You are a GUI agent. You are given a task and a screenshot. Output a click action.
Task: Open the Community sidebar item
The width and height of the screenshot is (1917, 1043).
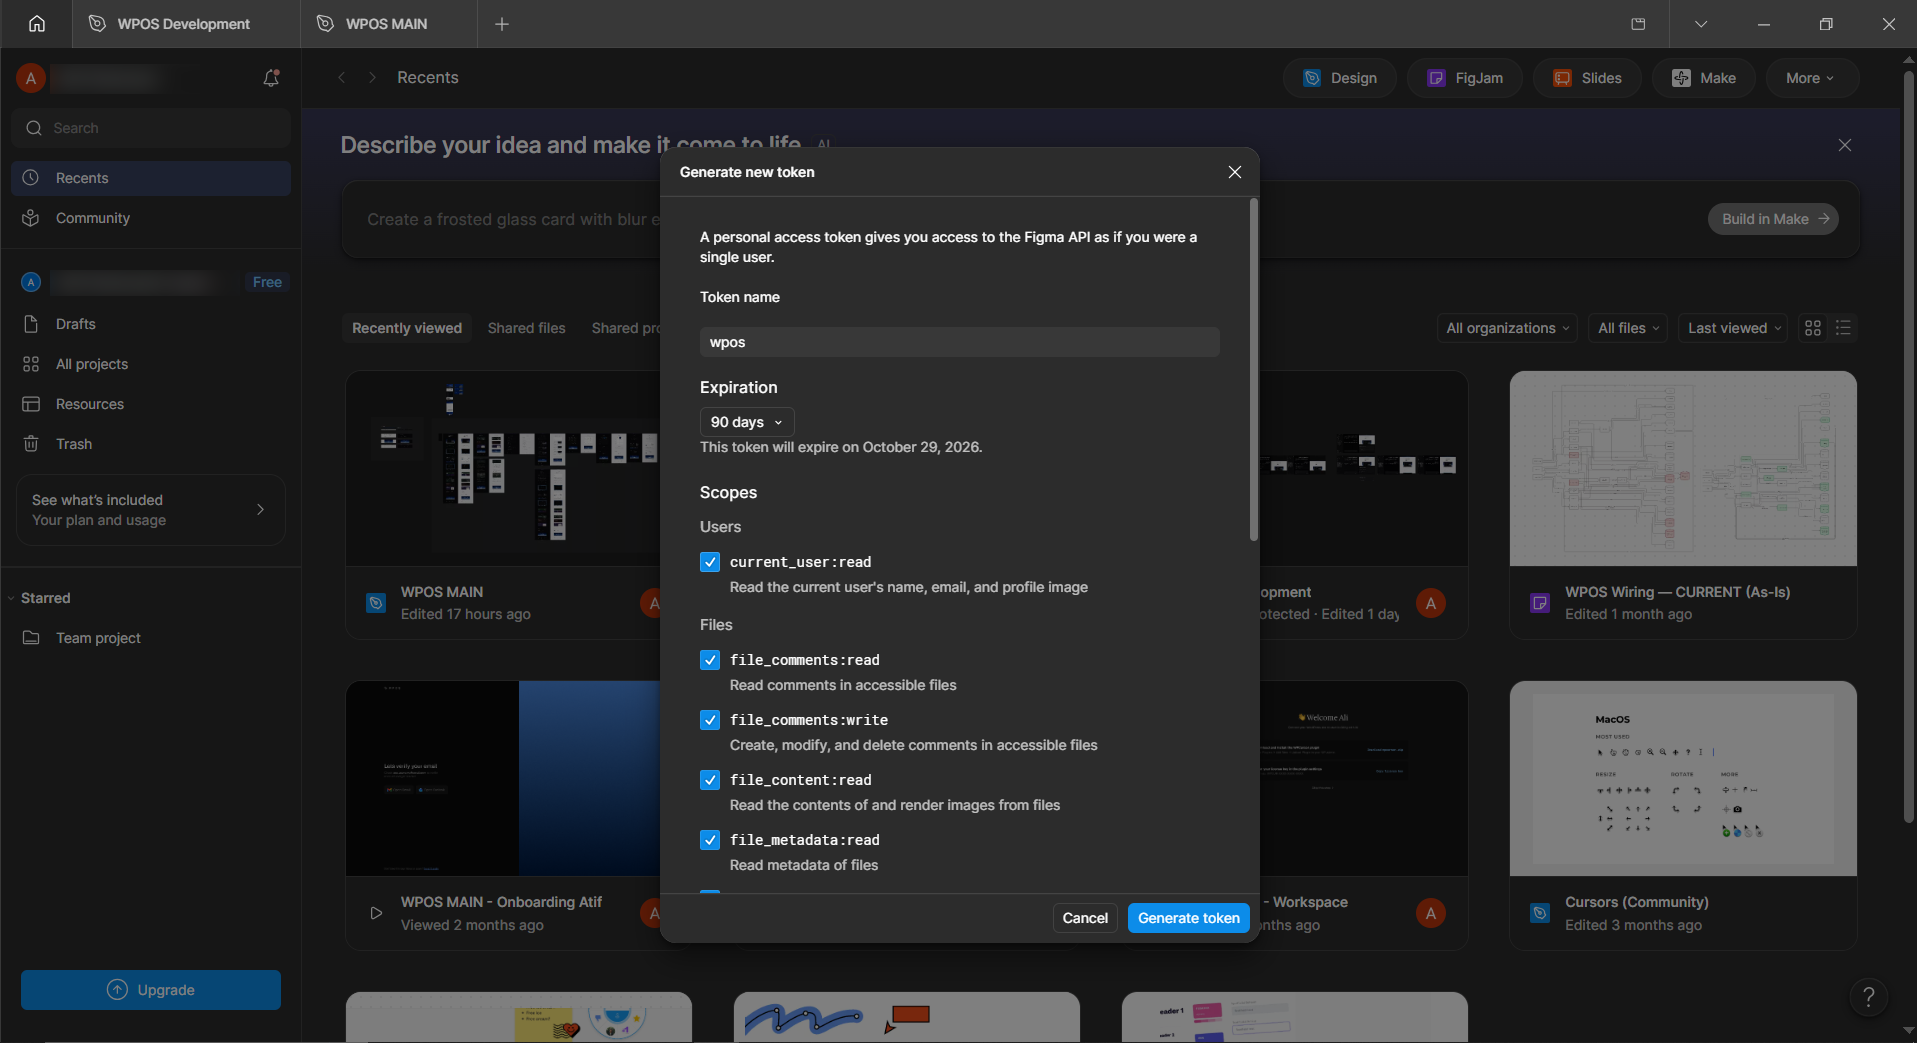tap(151, 218)
